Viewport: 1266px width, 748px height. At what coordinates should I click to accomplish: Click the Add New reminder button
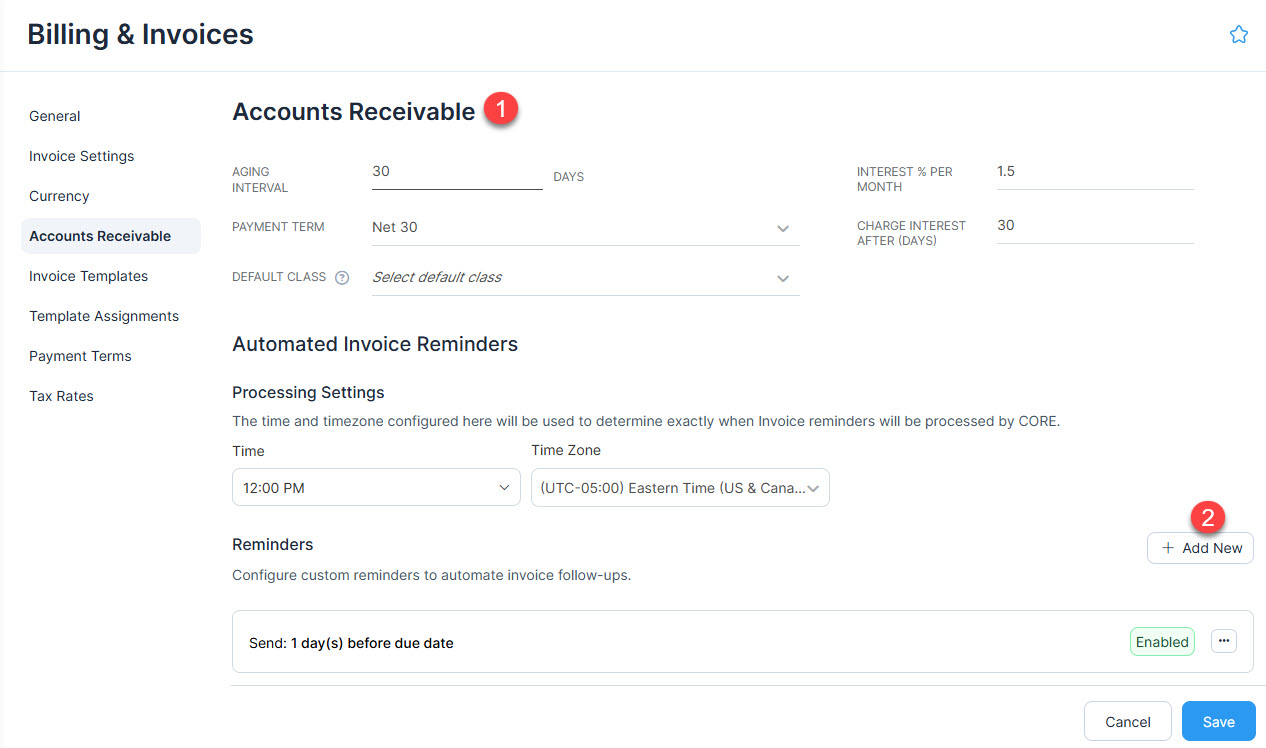tap(1200, 548)
